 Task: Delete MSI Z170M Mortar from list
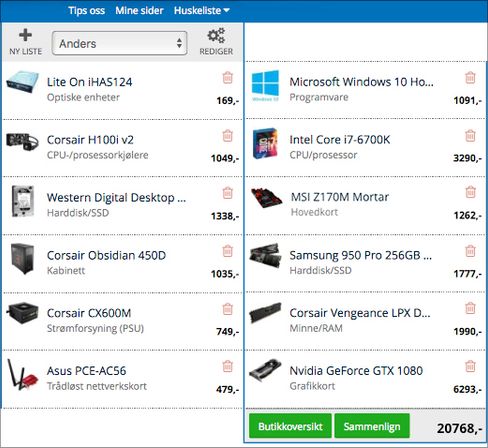pyautogui.click(x=470, y=192)
